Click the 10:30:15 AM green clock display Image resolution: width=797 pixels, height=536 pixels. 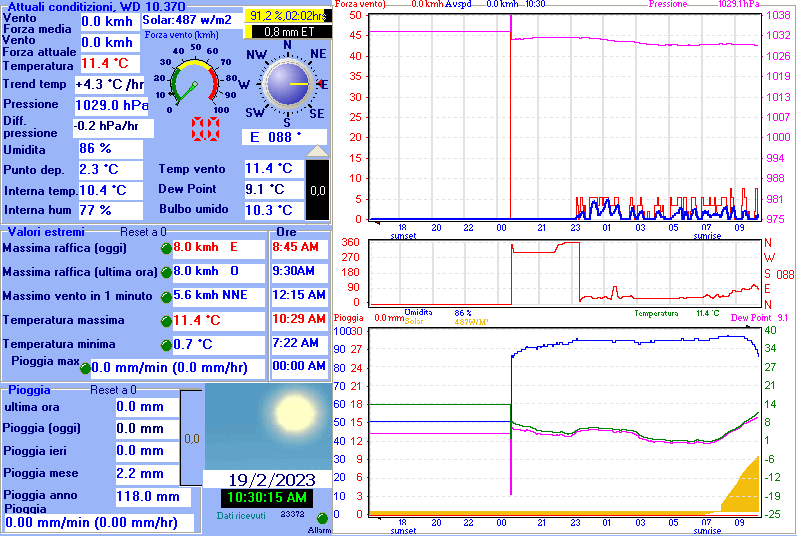point(267,497)
